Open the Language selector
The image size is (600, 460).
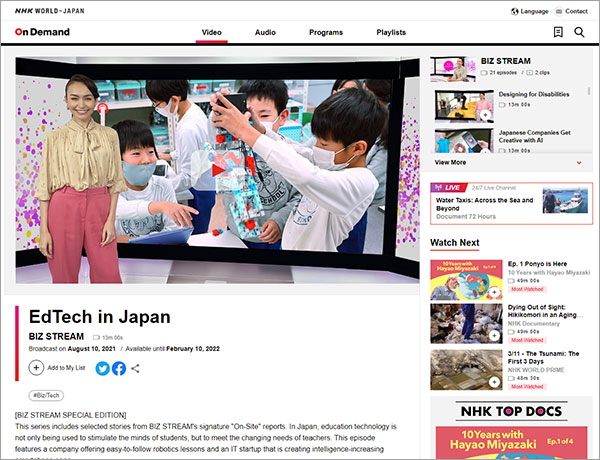[x=529, y=11]
